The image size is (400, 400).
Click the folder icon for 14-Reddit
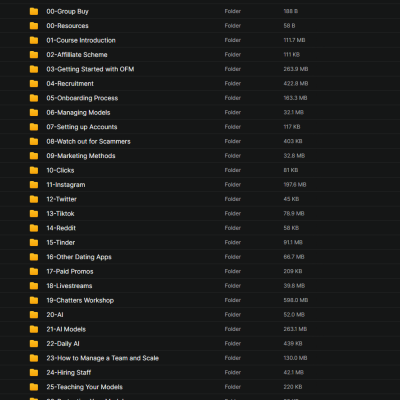click(x=34, y=228)
